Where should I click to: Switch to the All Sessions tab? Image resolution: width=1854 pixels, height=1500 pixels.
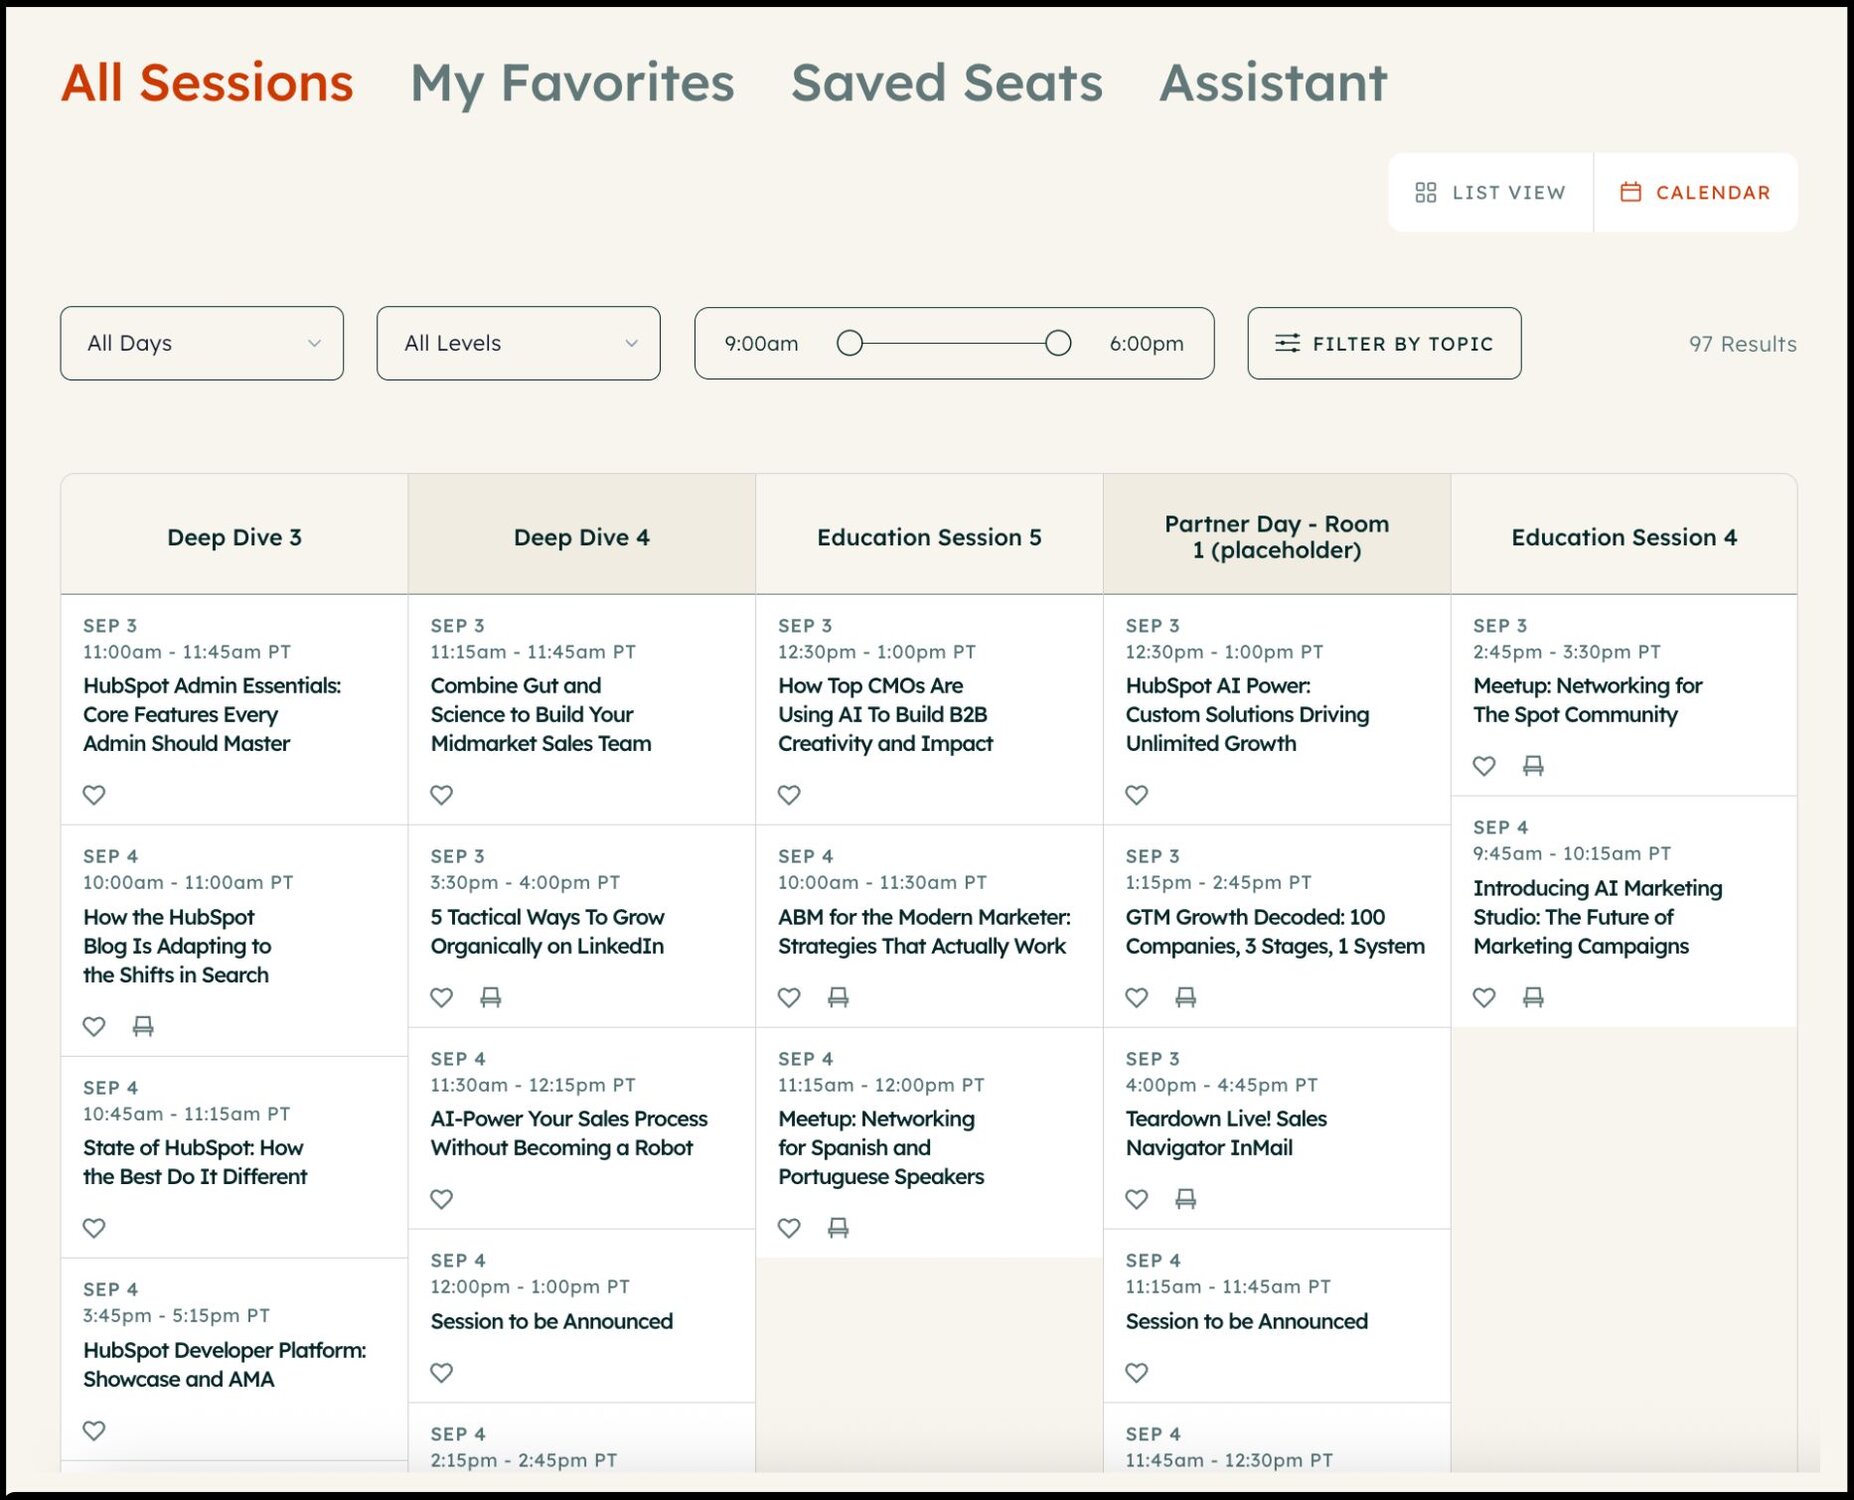207,82
